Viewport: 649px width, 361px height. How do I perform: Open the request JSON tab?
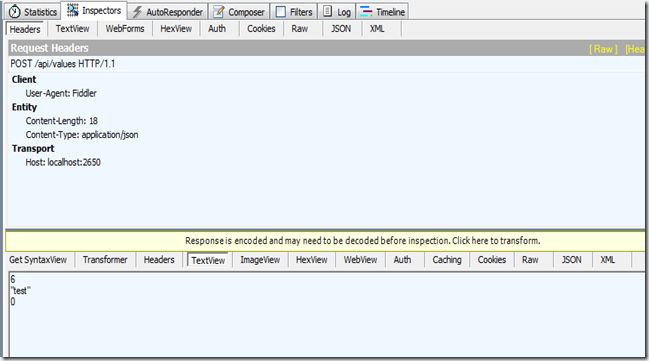(x=341, y=29)
